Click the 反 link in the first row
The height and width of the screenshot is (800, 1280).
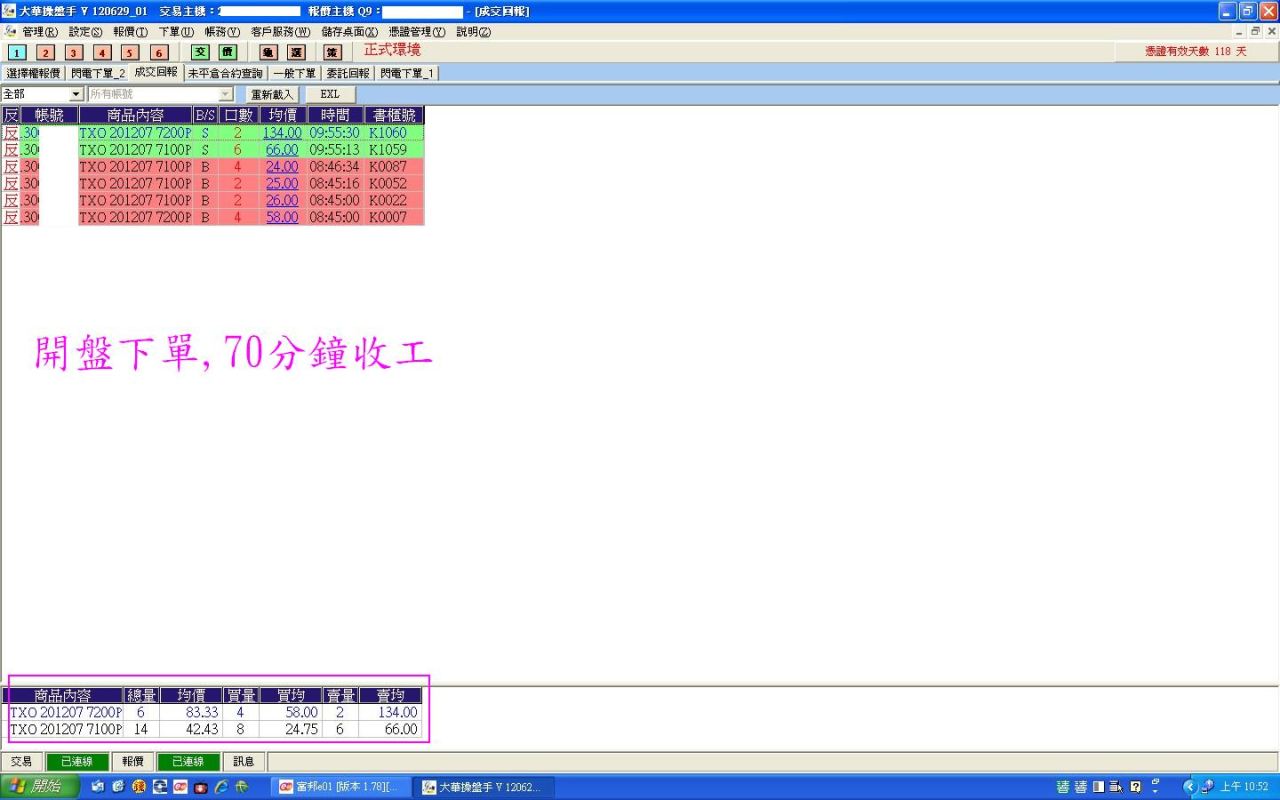pyautogui.click(x=10, y=132)
